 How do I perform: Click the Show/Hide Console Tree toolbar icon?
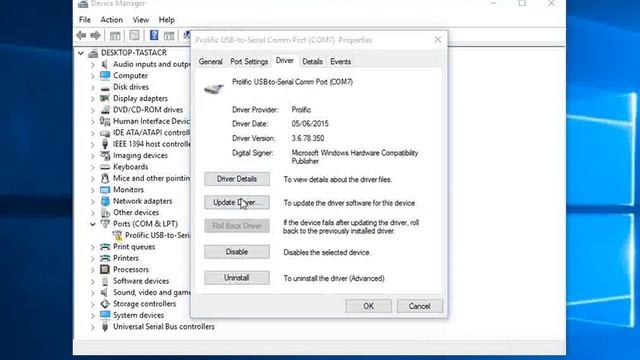(x=115, y=36)
